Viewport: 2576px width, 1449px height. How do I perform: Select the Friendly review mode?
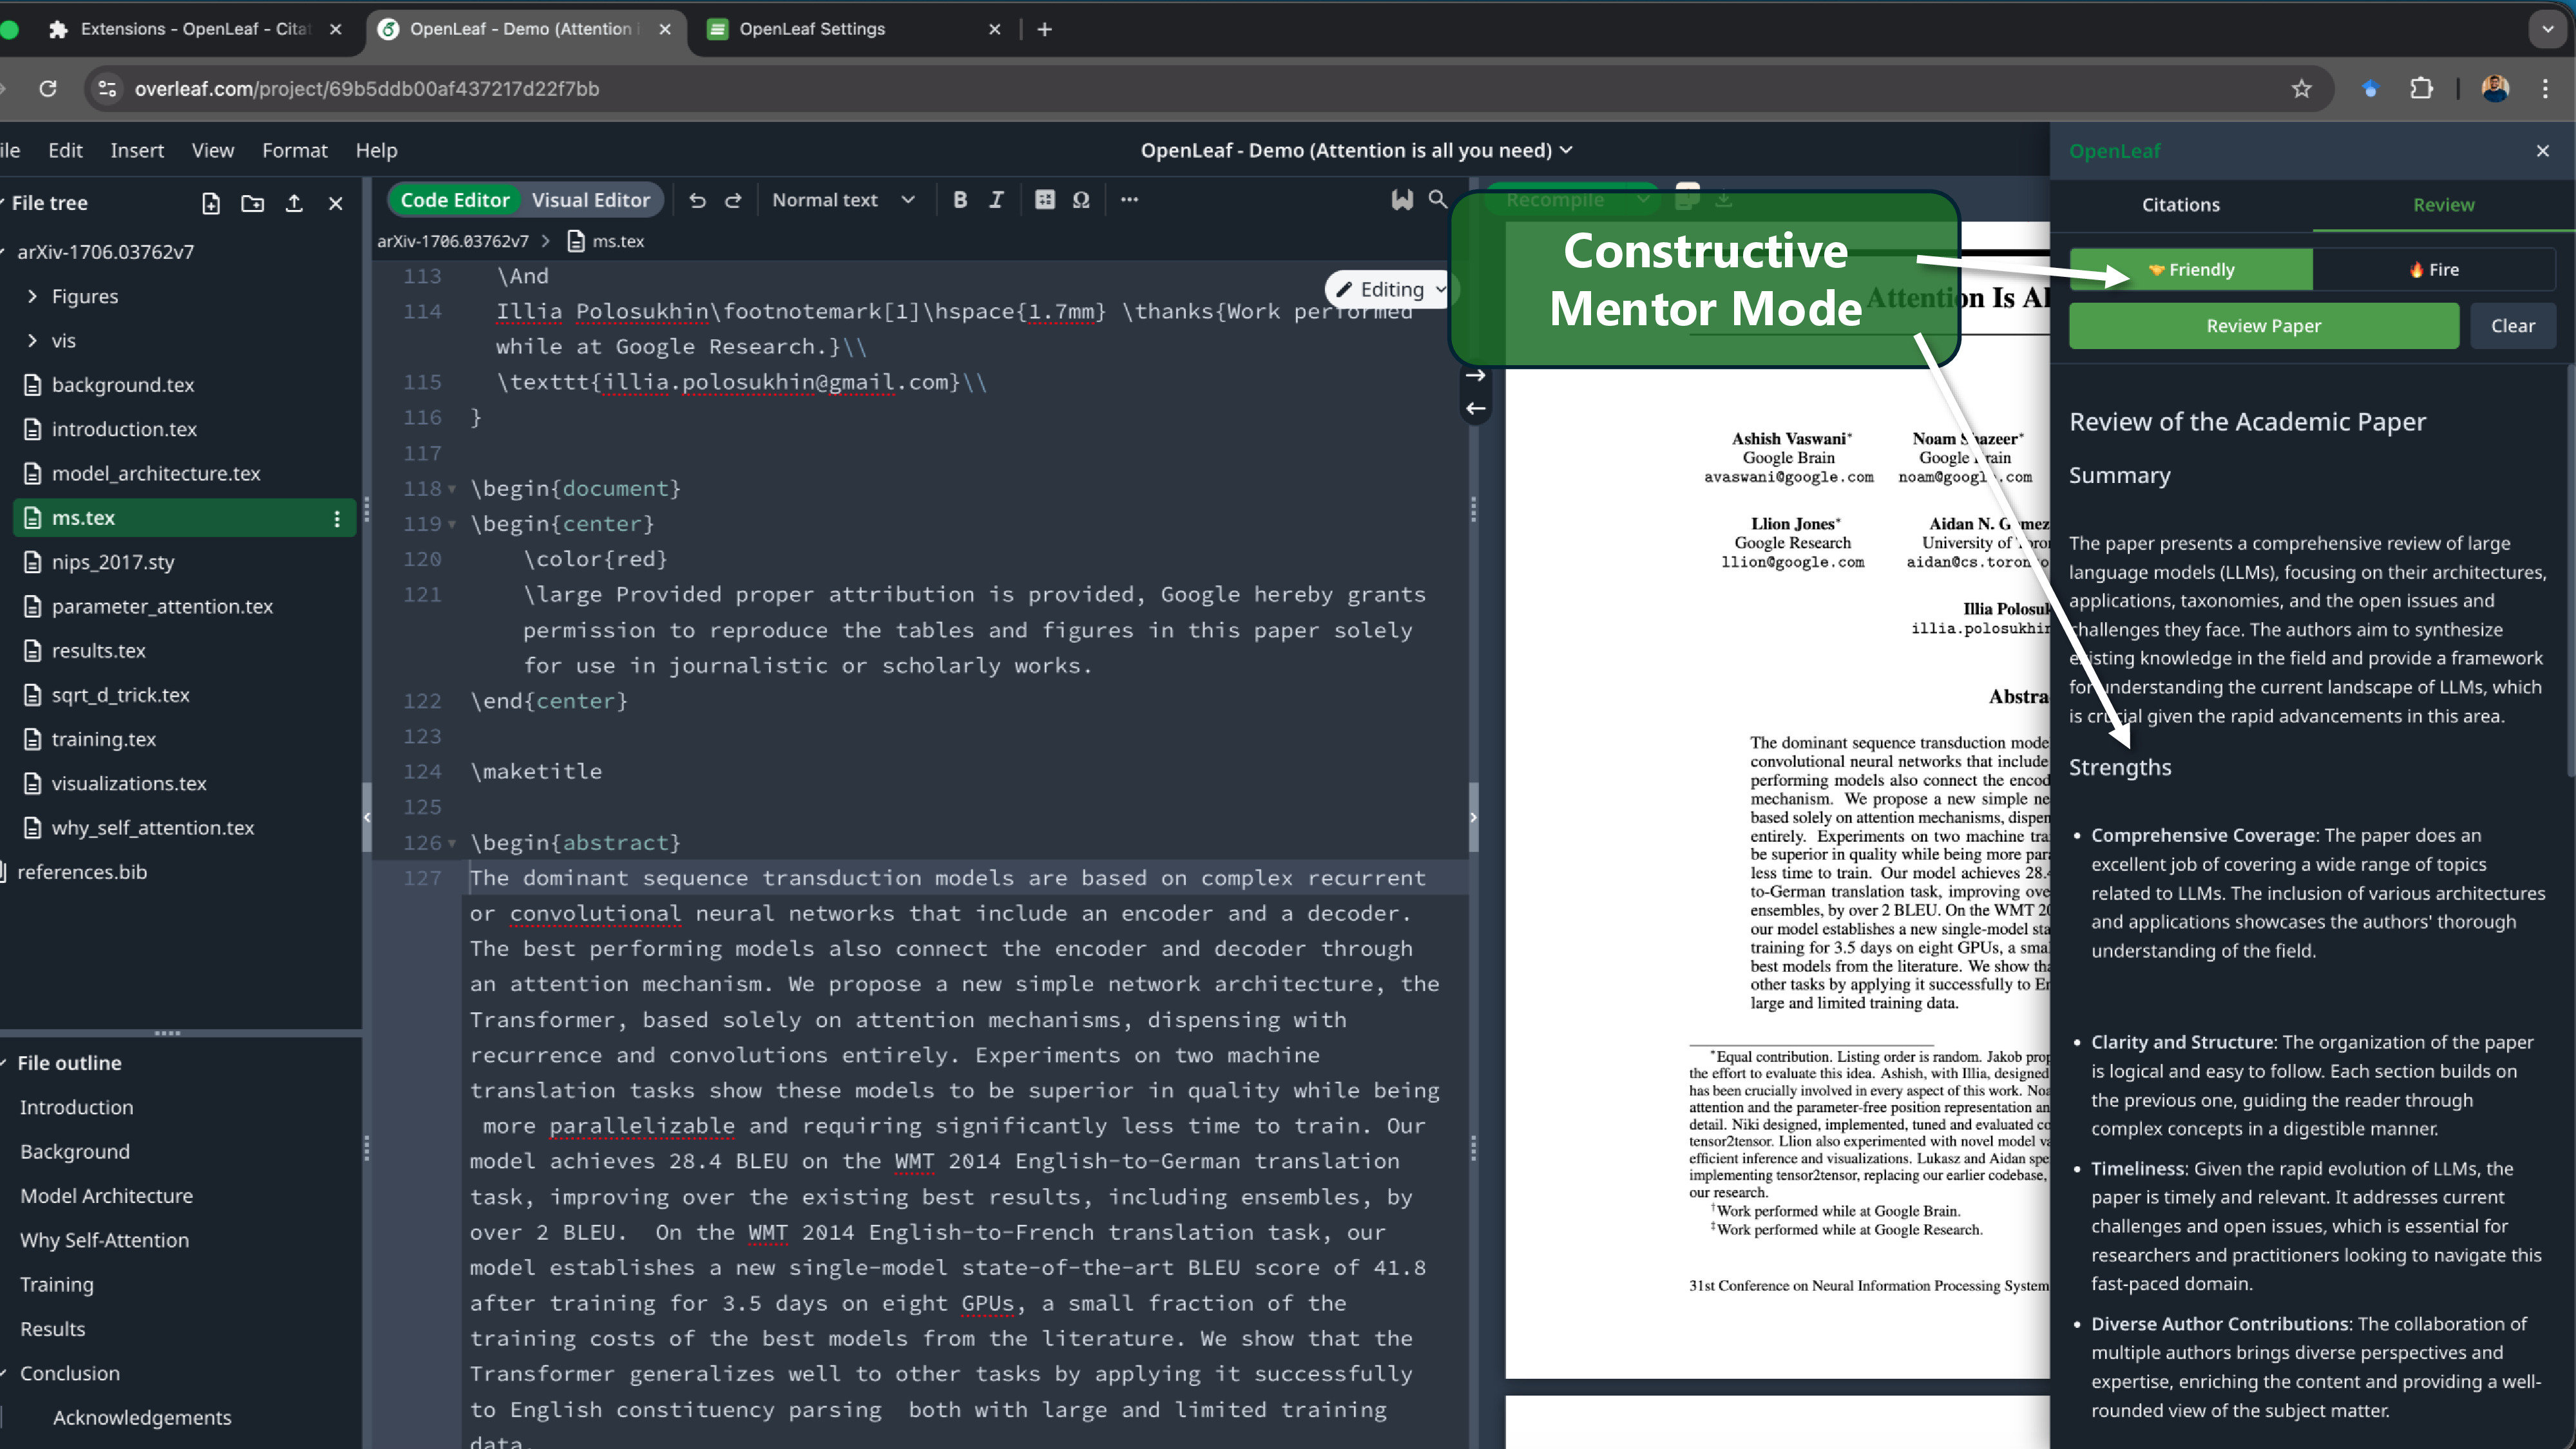[2191, 270]
